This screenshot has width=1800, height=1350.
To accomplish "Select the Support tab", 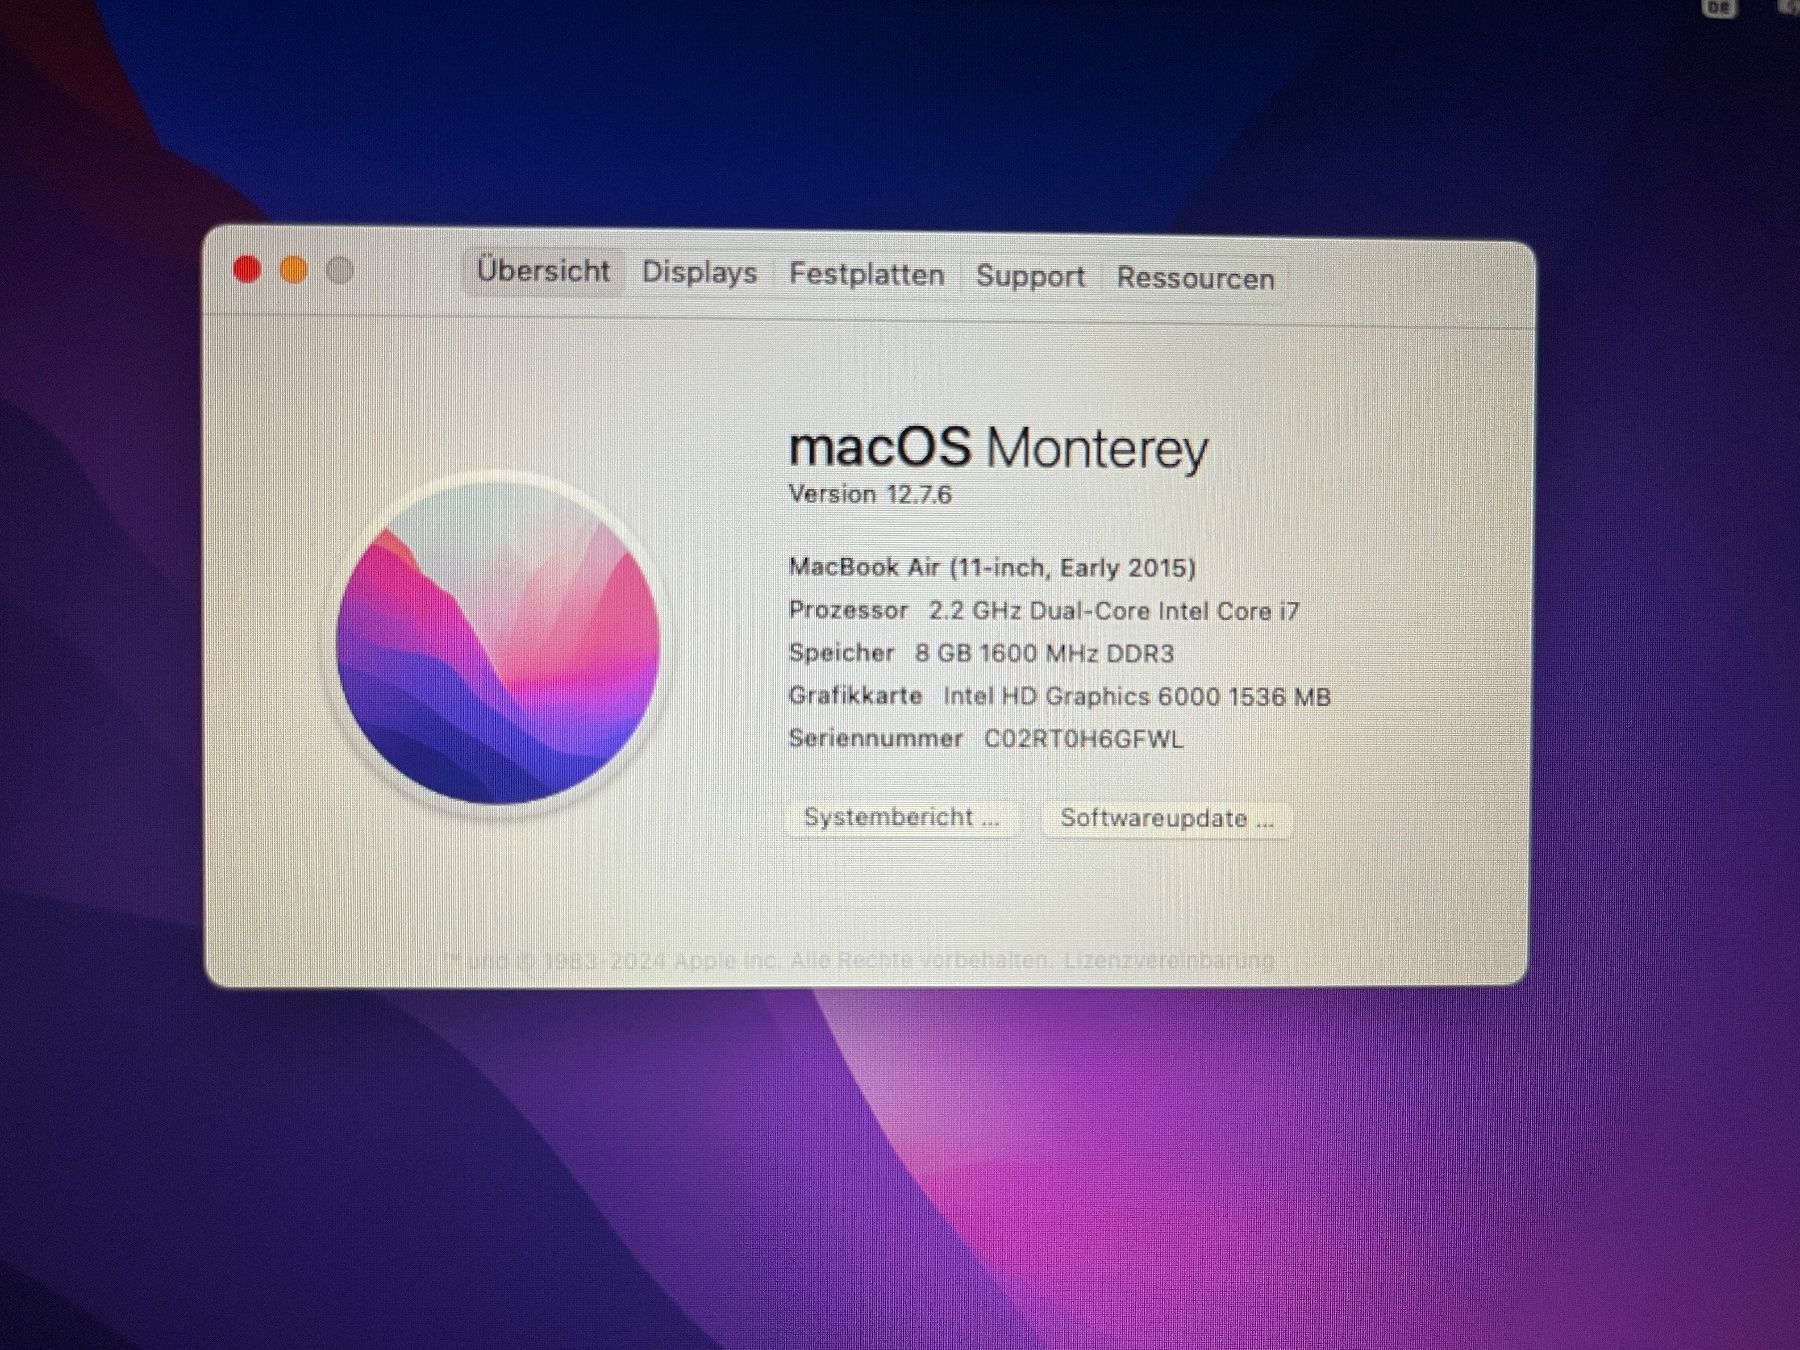I will coord(1030,277).
